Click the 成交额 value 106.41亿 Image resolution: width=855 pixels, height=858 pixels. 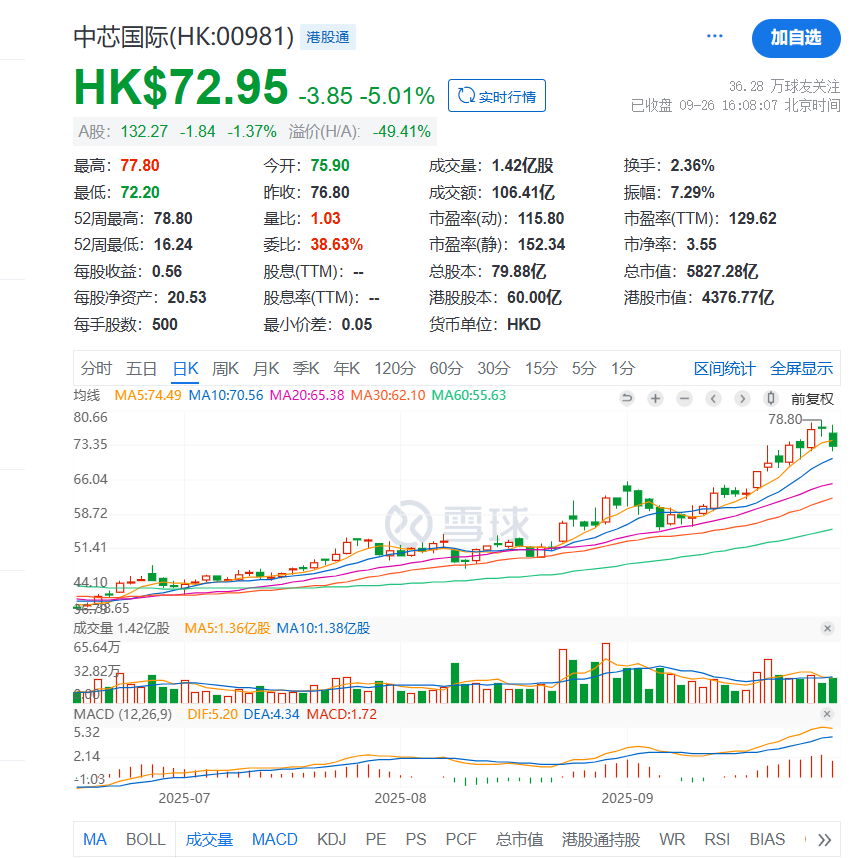pyautogui.click(x=523, y=193)
